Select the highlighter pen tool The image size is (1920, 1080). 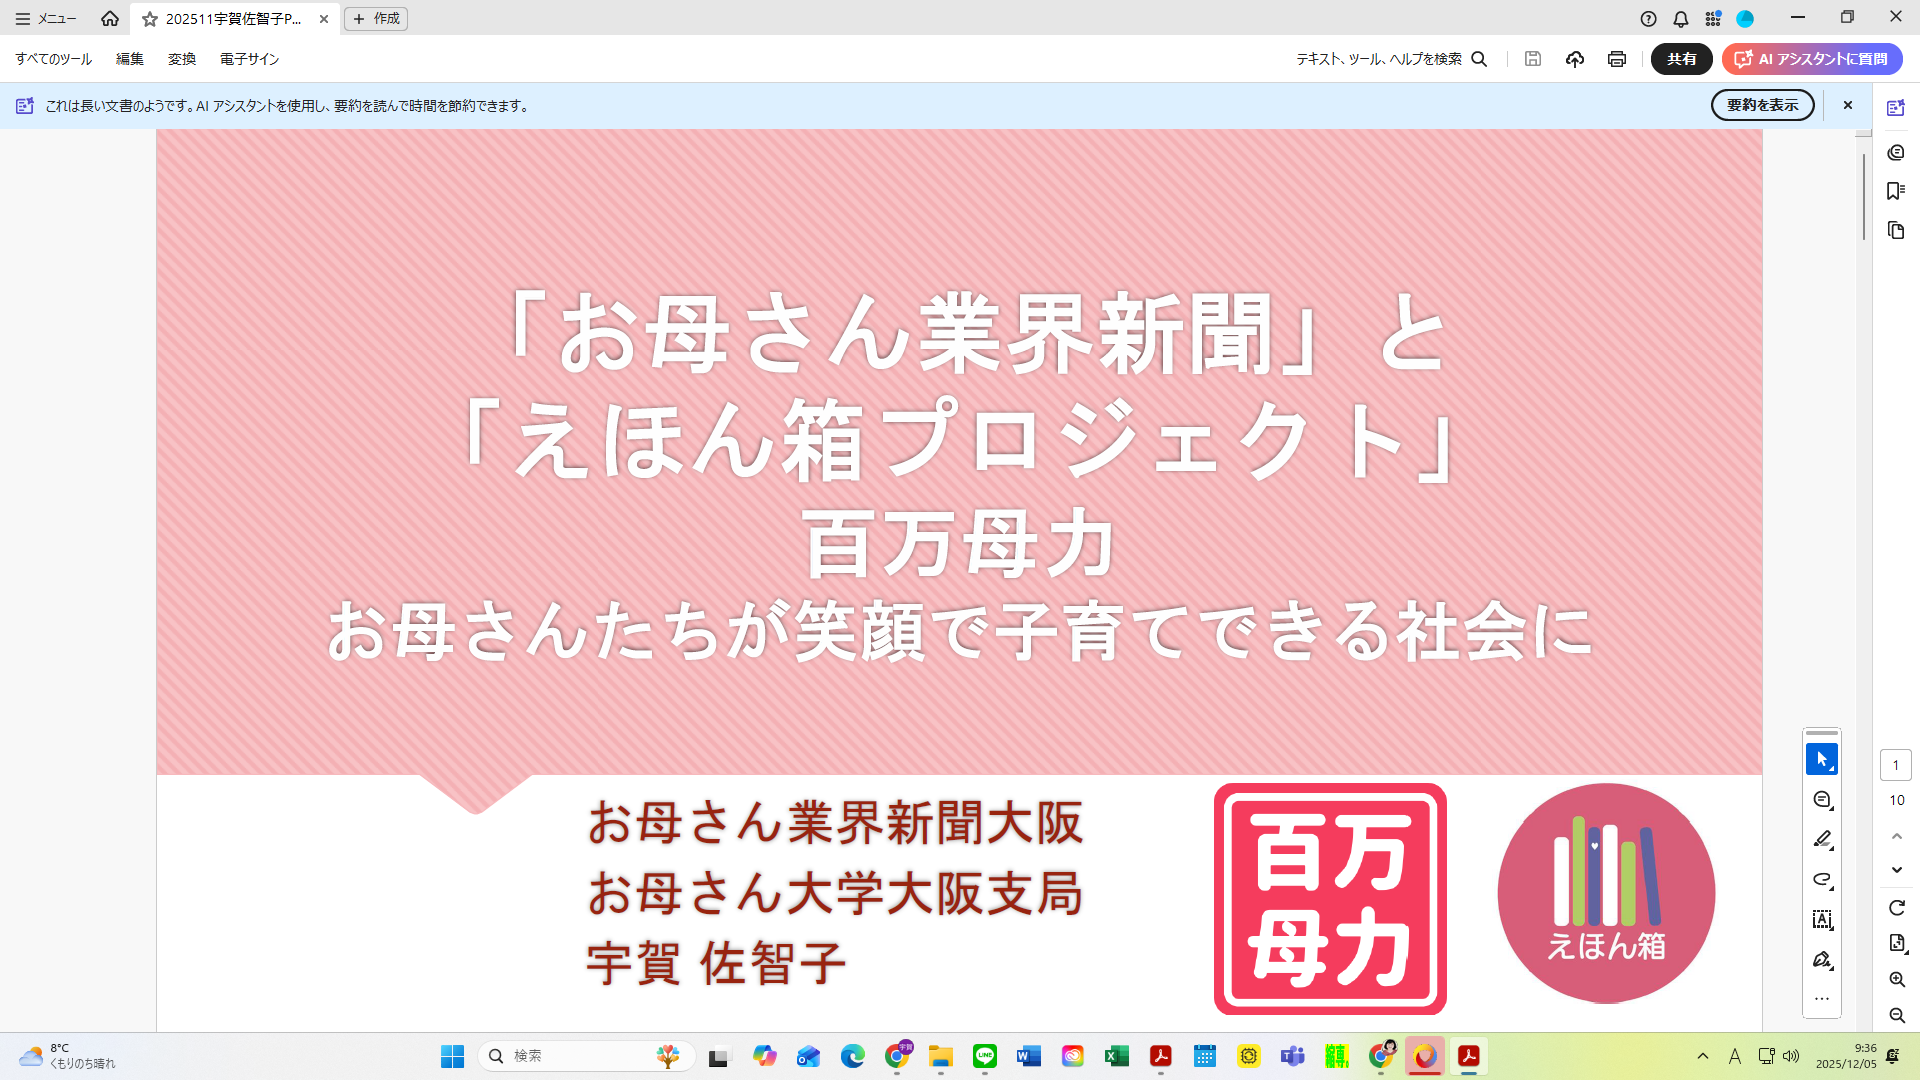tap(1821, 840)
